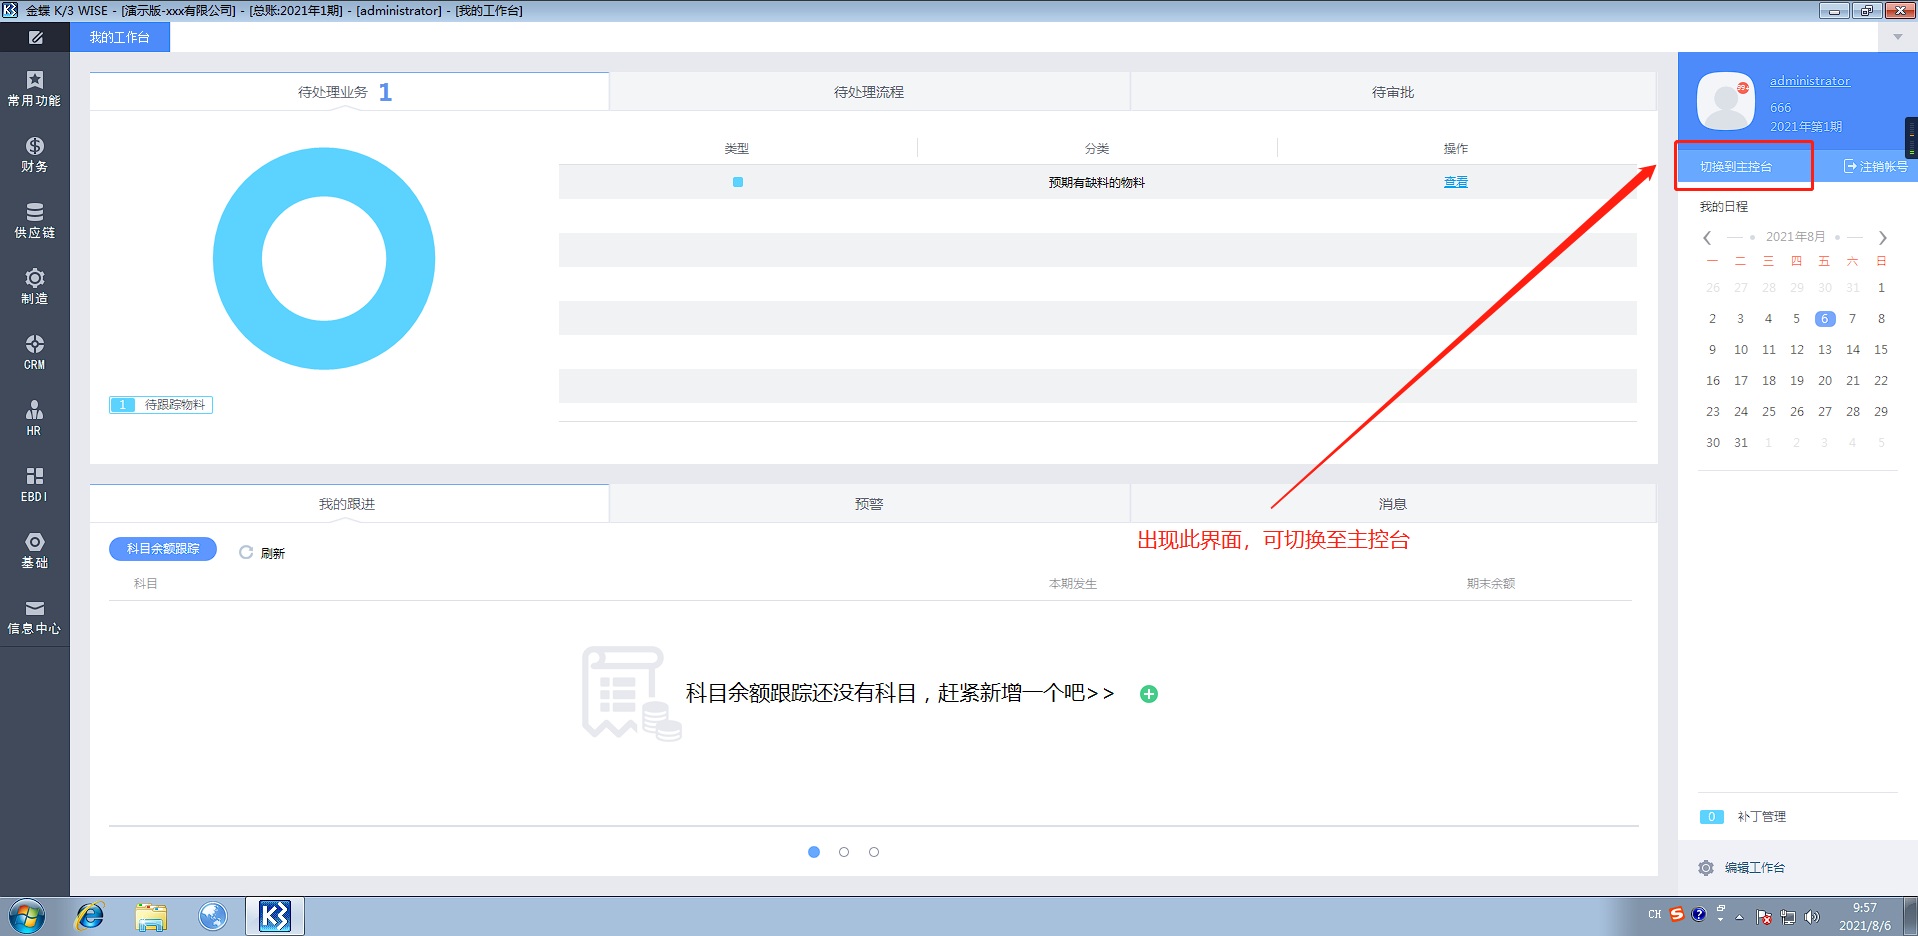The height and width of the screenshot is (936, 1918).
Task: Click the edit pencil icon above the sidebar
Action: [35, 37]
